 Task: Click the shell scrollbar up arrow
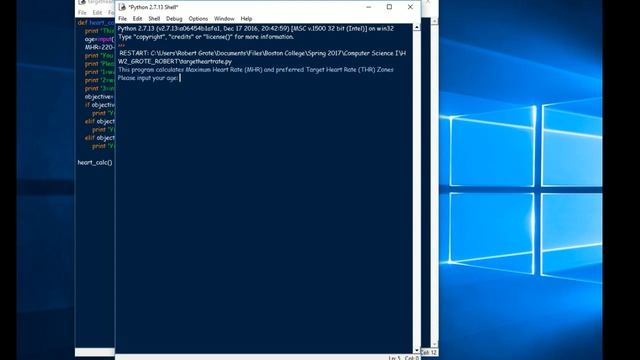click(416, 27)
